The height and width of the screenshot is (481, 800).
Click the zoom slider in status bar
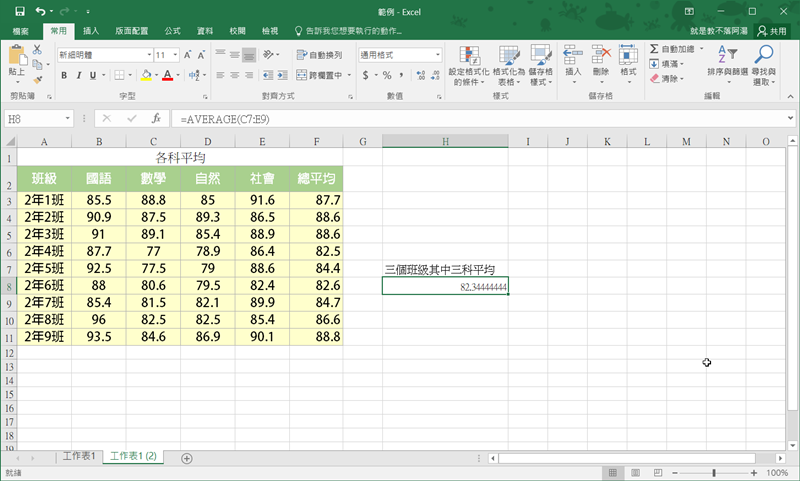coord(713,472)
